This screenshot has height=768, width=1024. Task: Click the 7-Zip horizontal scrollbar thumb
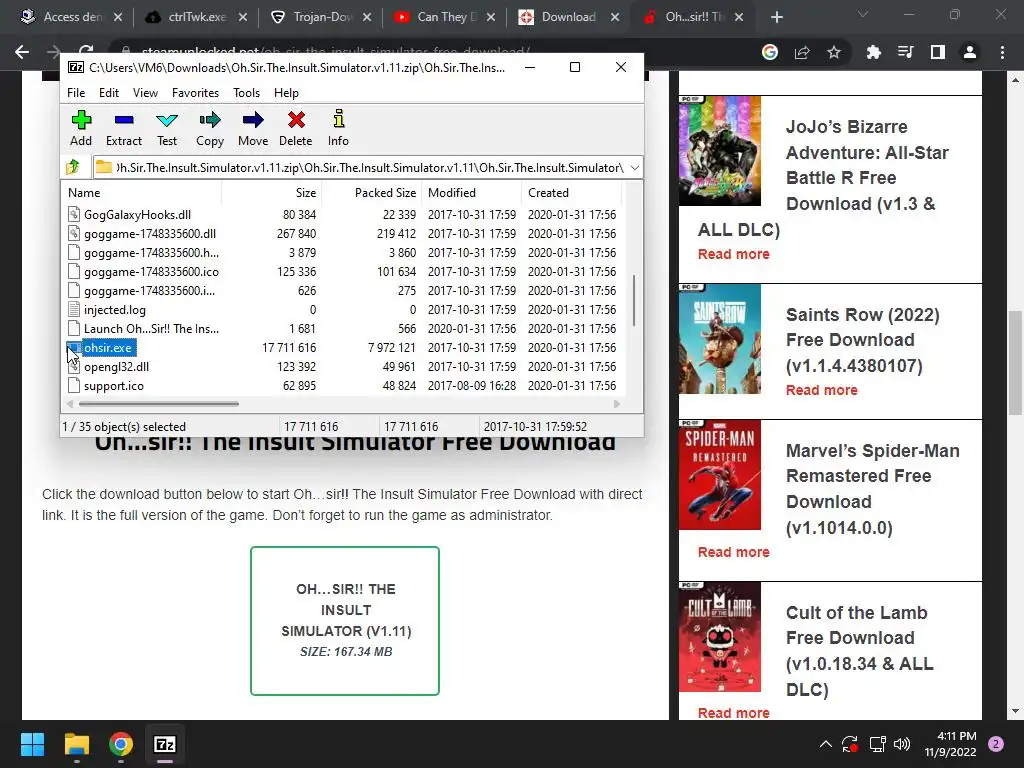click(158, 404)
